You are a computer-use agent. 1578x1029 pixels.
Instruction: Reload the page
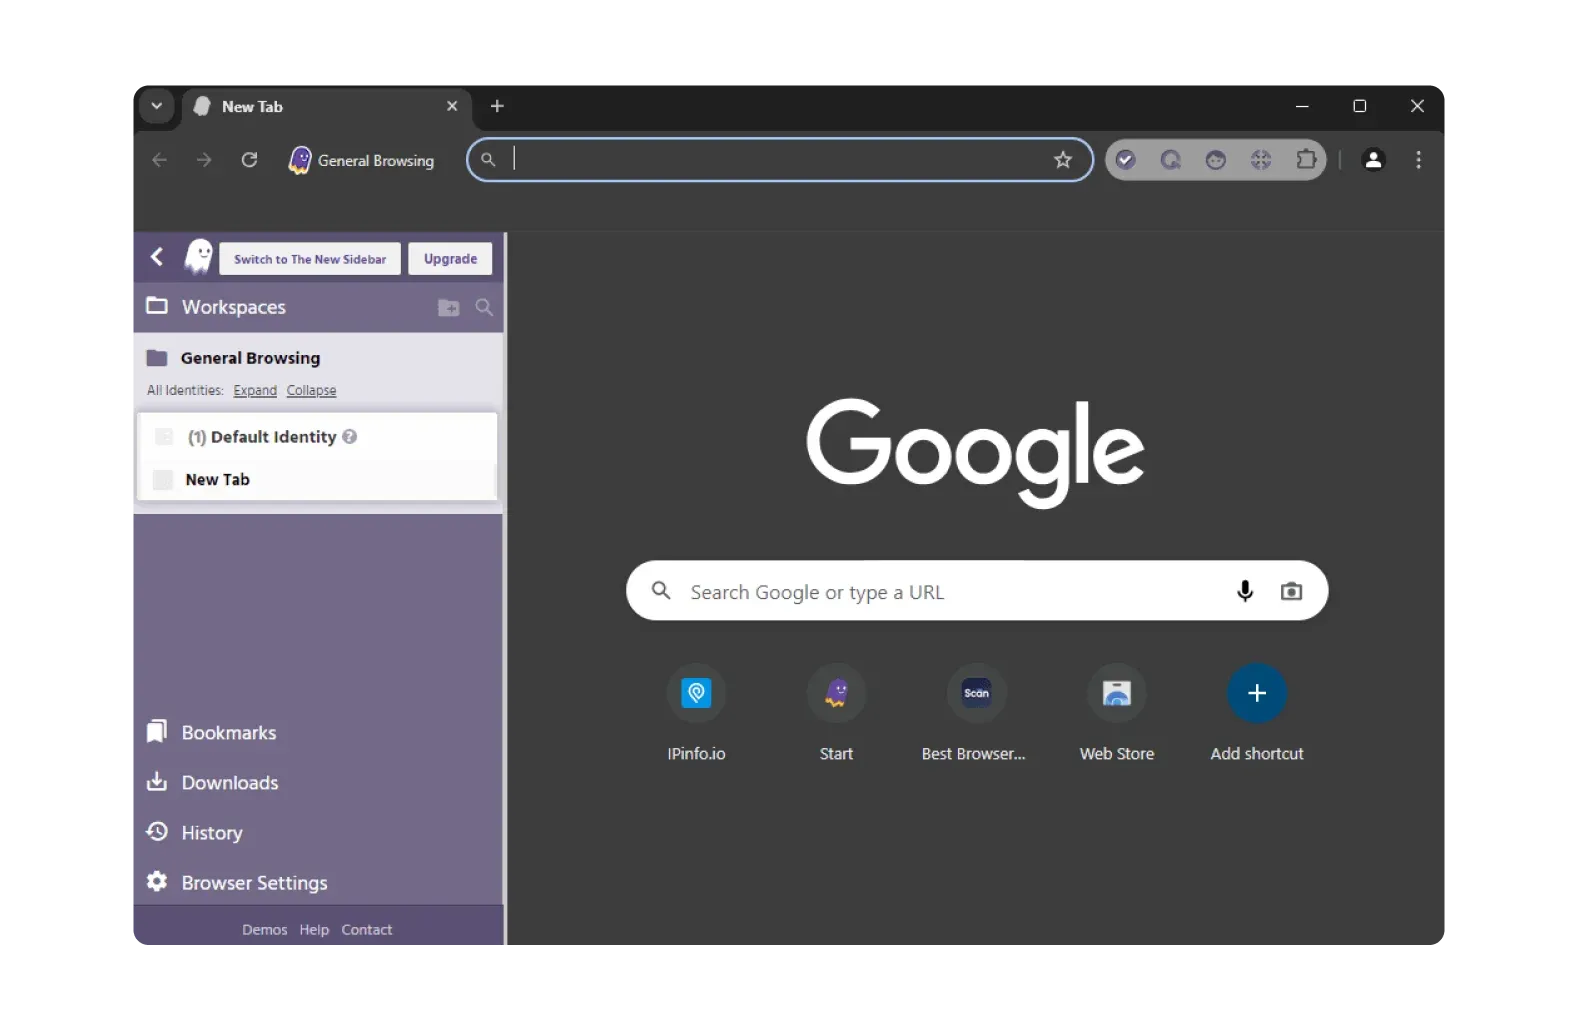click(249, 160)
